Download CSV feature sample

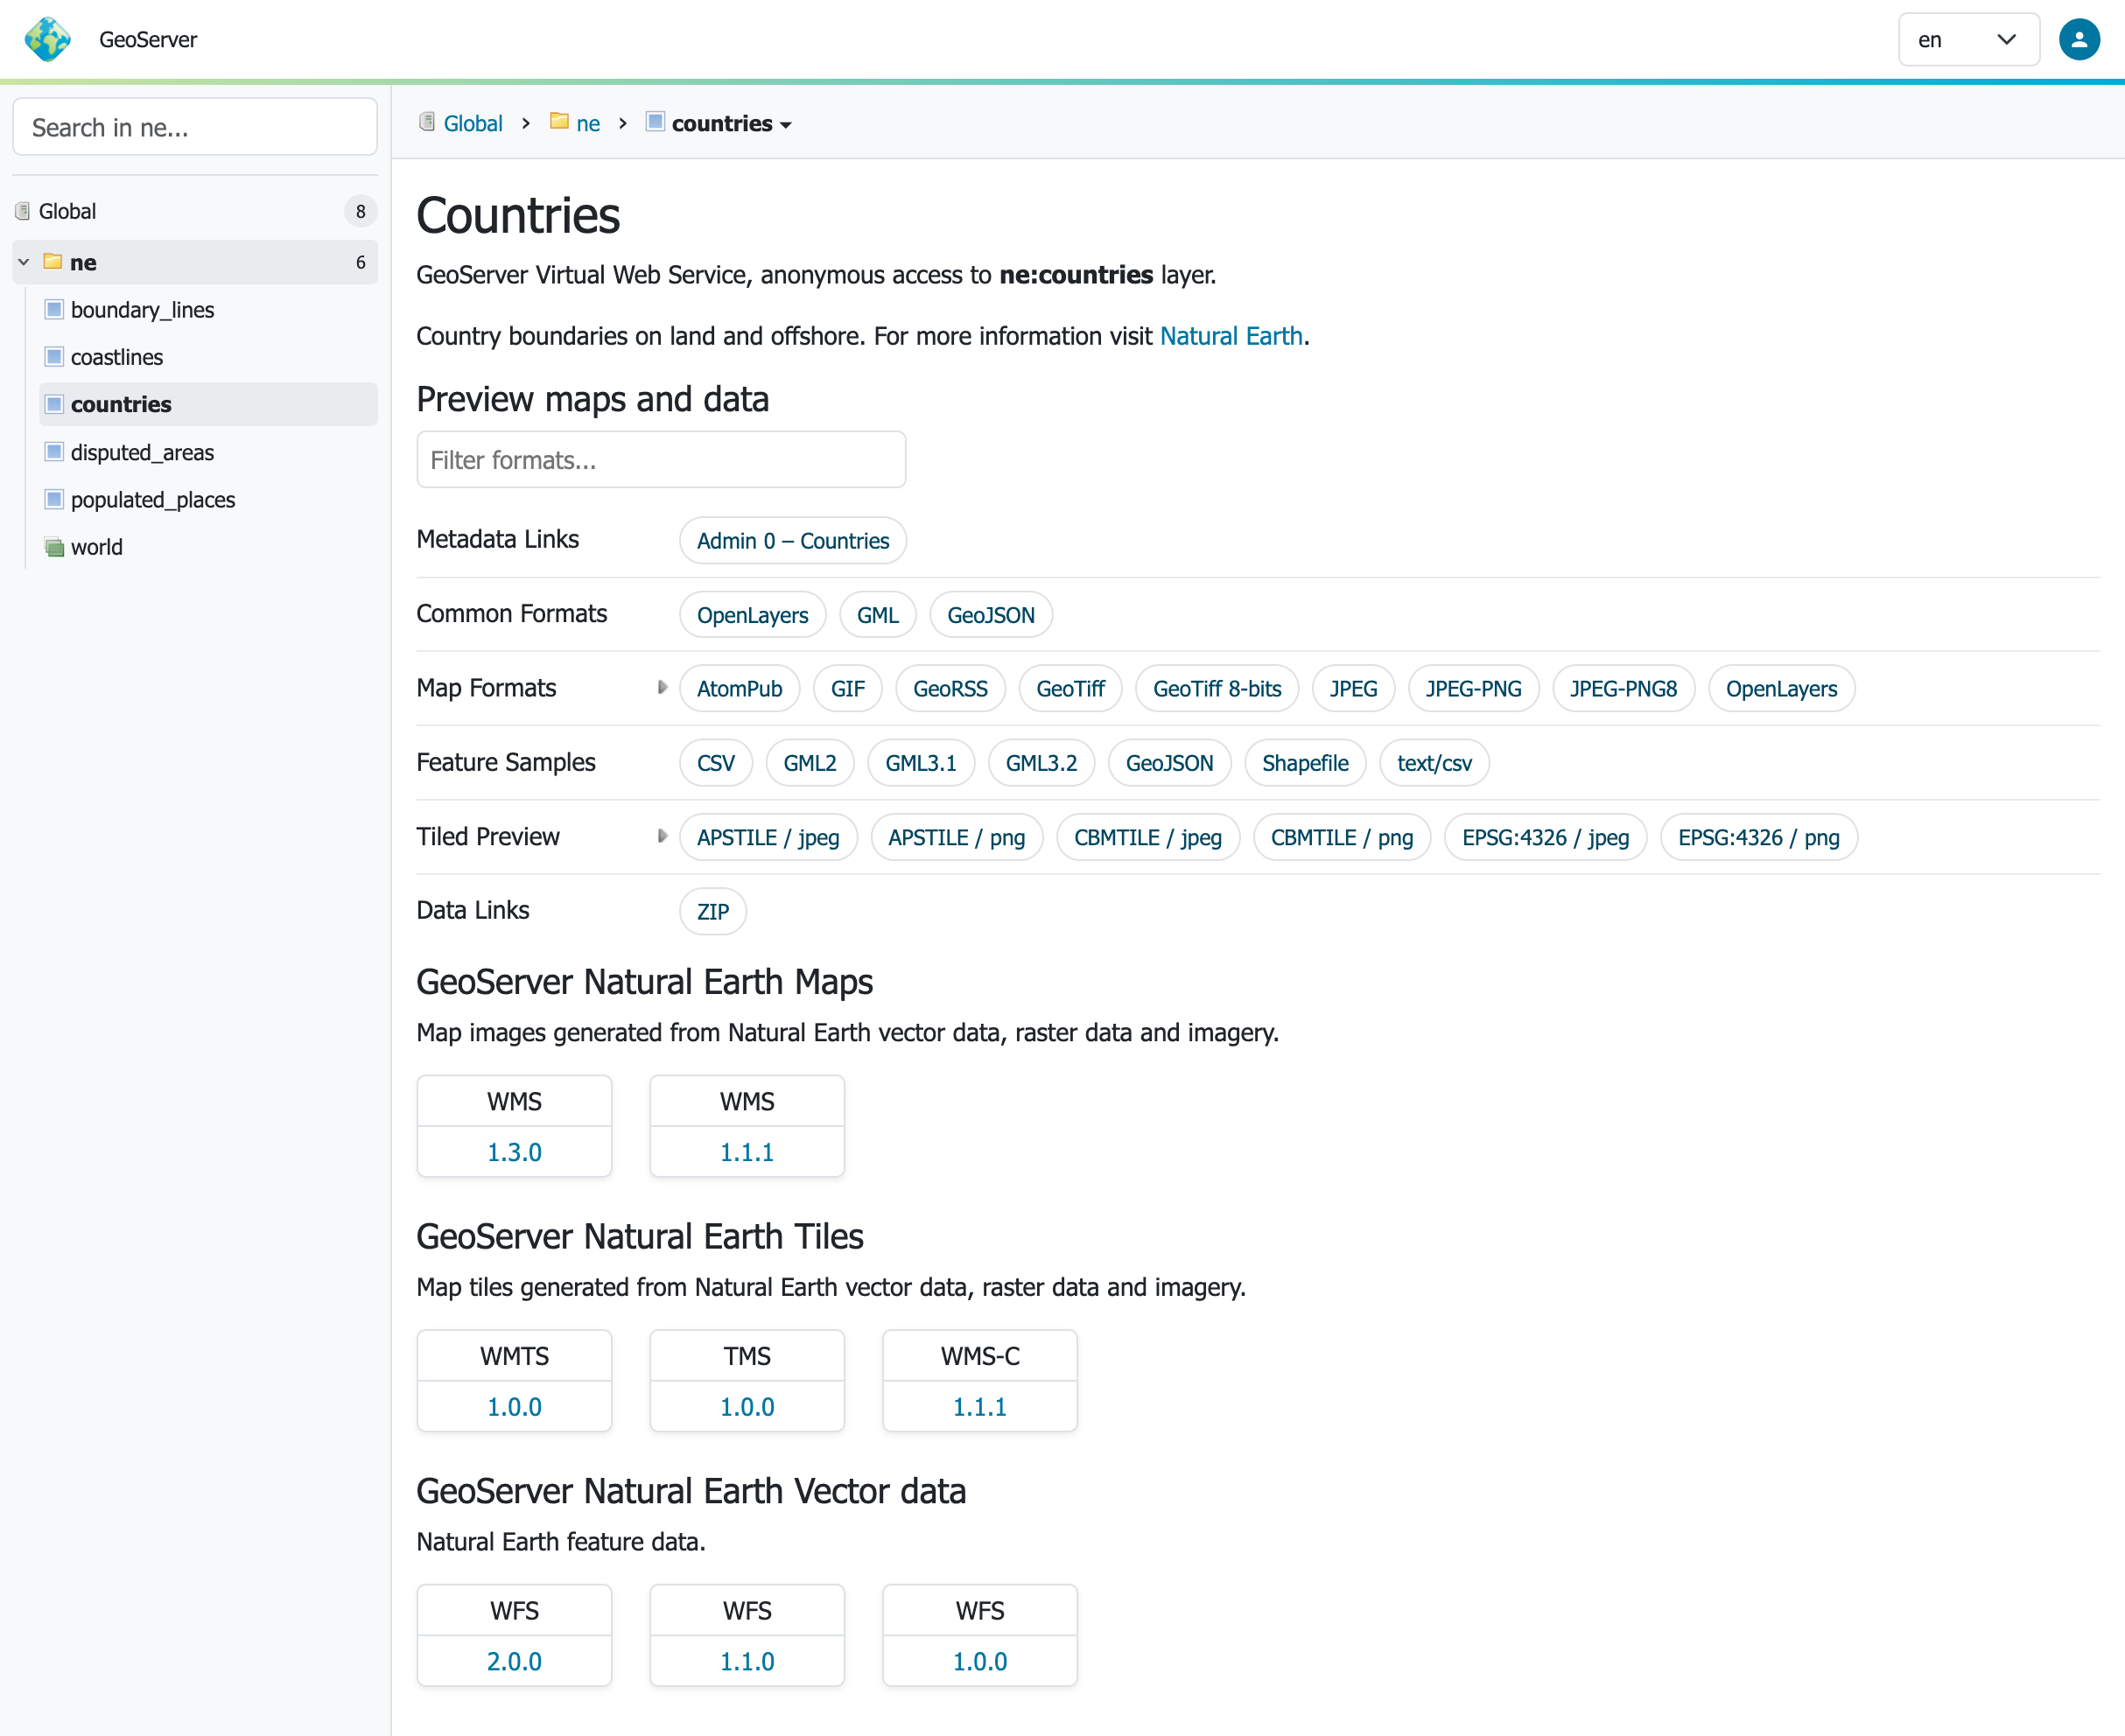pyautogui.click(x=716, y=763)
